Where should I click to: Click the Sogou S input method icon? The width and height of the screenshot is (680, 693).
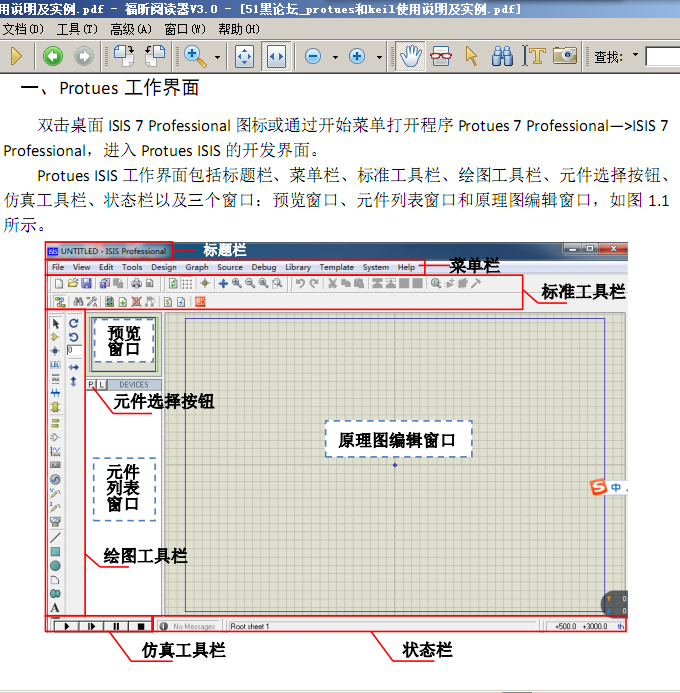click(x=598, y=487)
